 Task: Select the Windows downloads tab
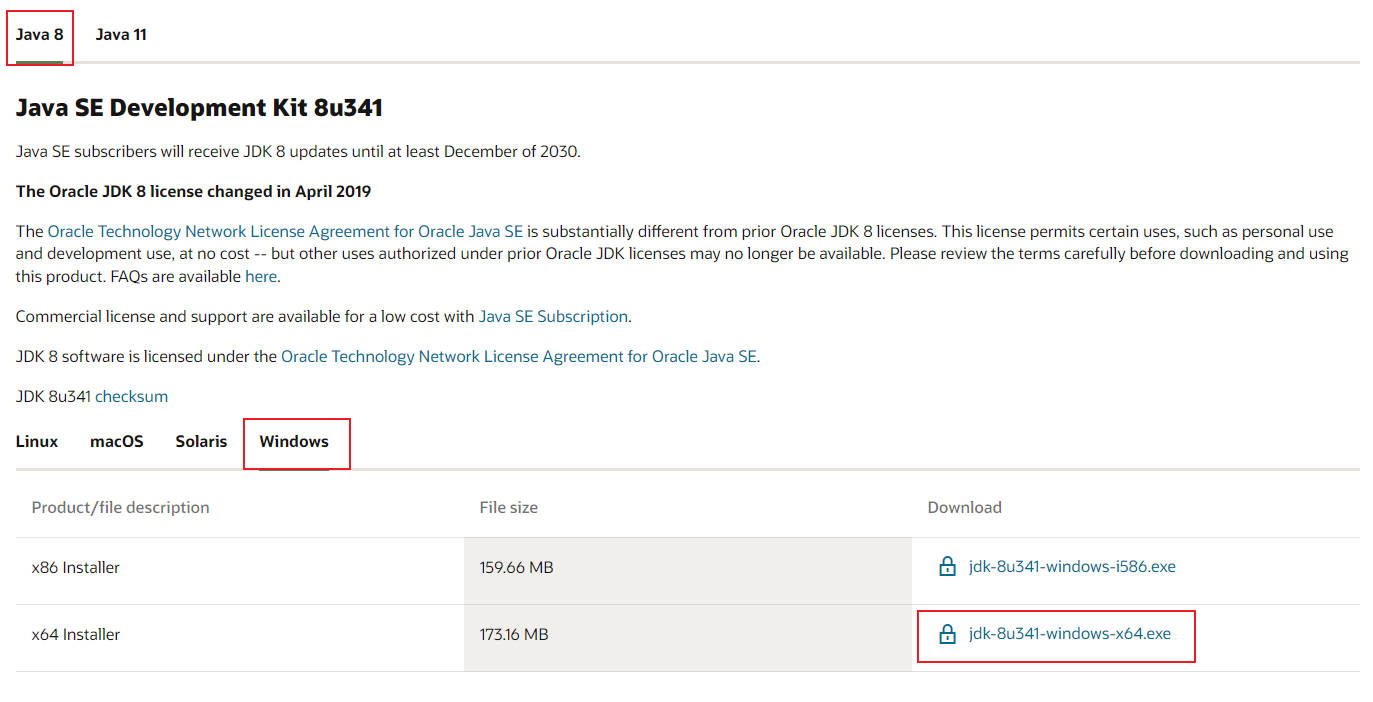tap(294, 441)
